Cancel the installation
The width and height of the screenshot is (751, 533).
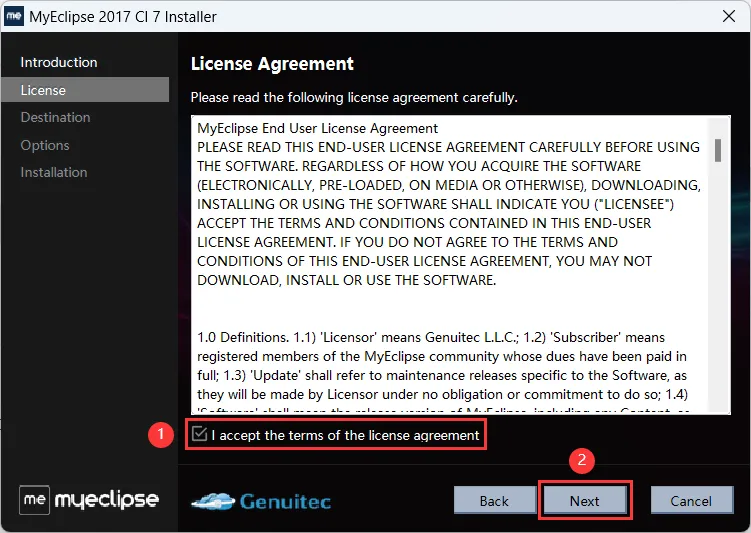tap(691, 501)
